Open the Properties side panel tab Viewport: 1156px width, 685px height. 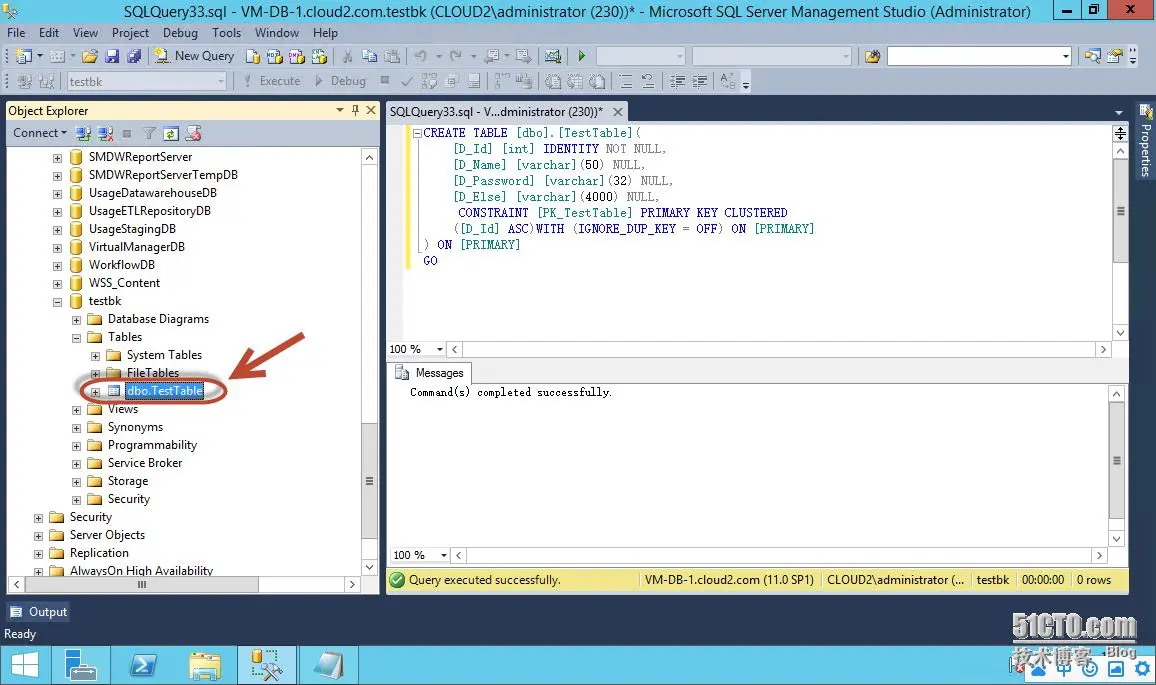pos(1146,142)
